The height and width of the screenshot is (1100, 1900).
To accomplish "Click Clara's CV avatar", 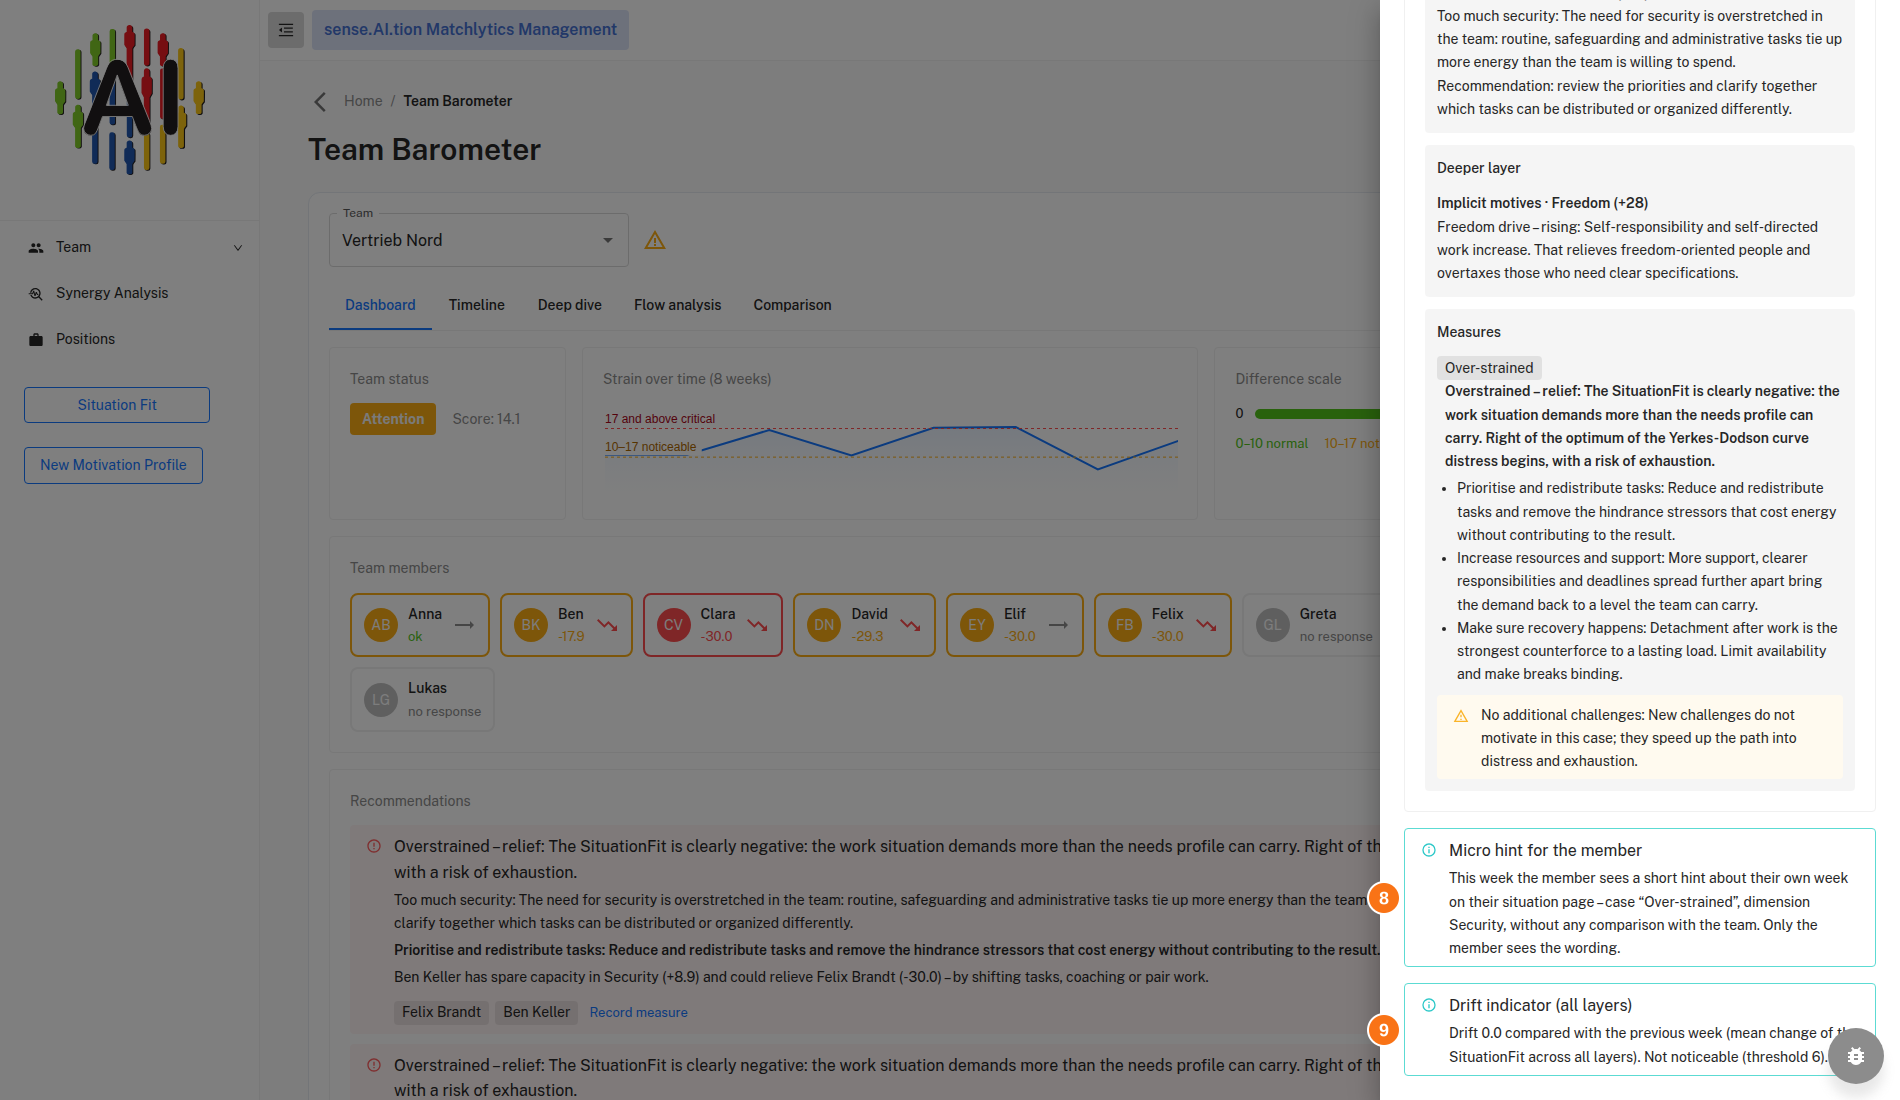I will (x=674, y=625).
